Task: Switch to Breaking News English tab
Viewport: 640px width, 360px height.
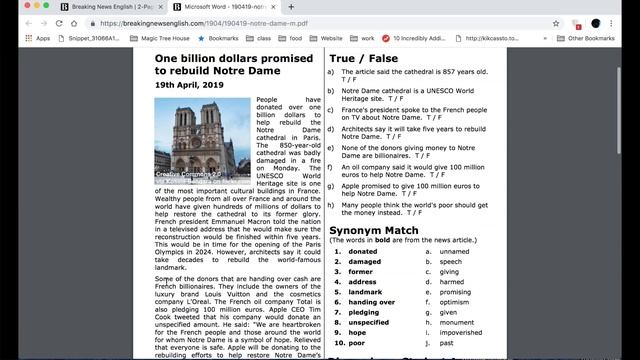Action: [112, 7]
